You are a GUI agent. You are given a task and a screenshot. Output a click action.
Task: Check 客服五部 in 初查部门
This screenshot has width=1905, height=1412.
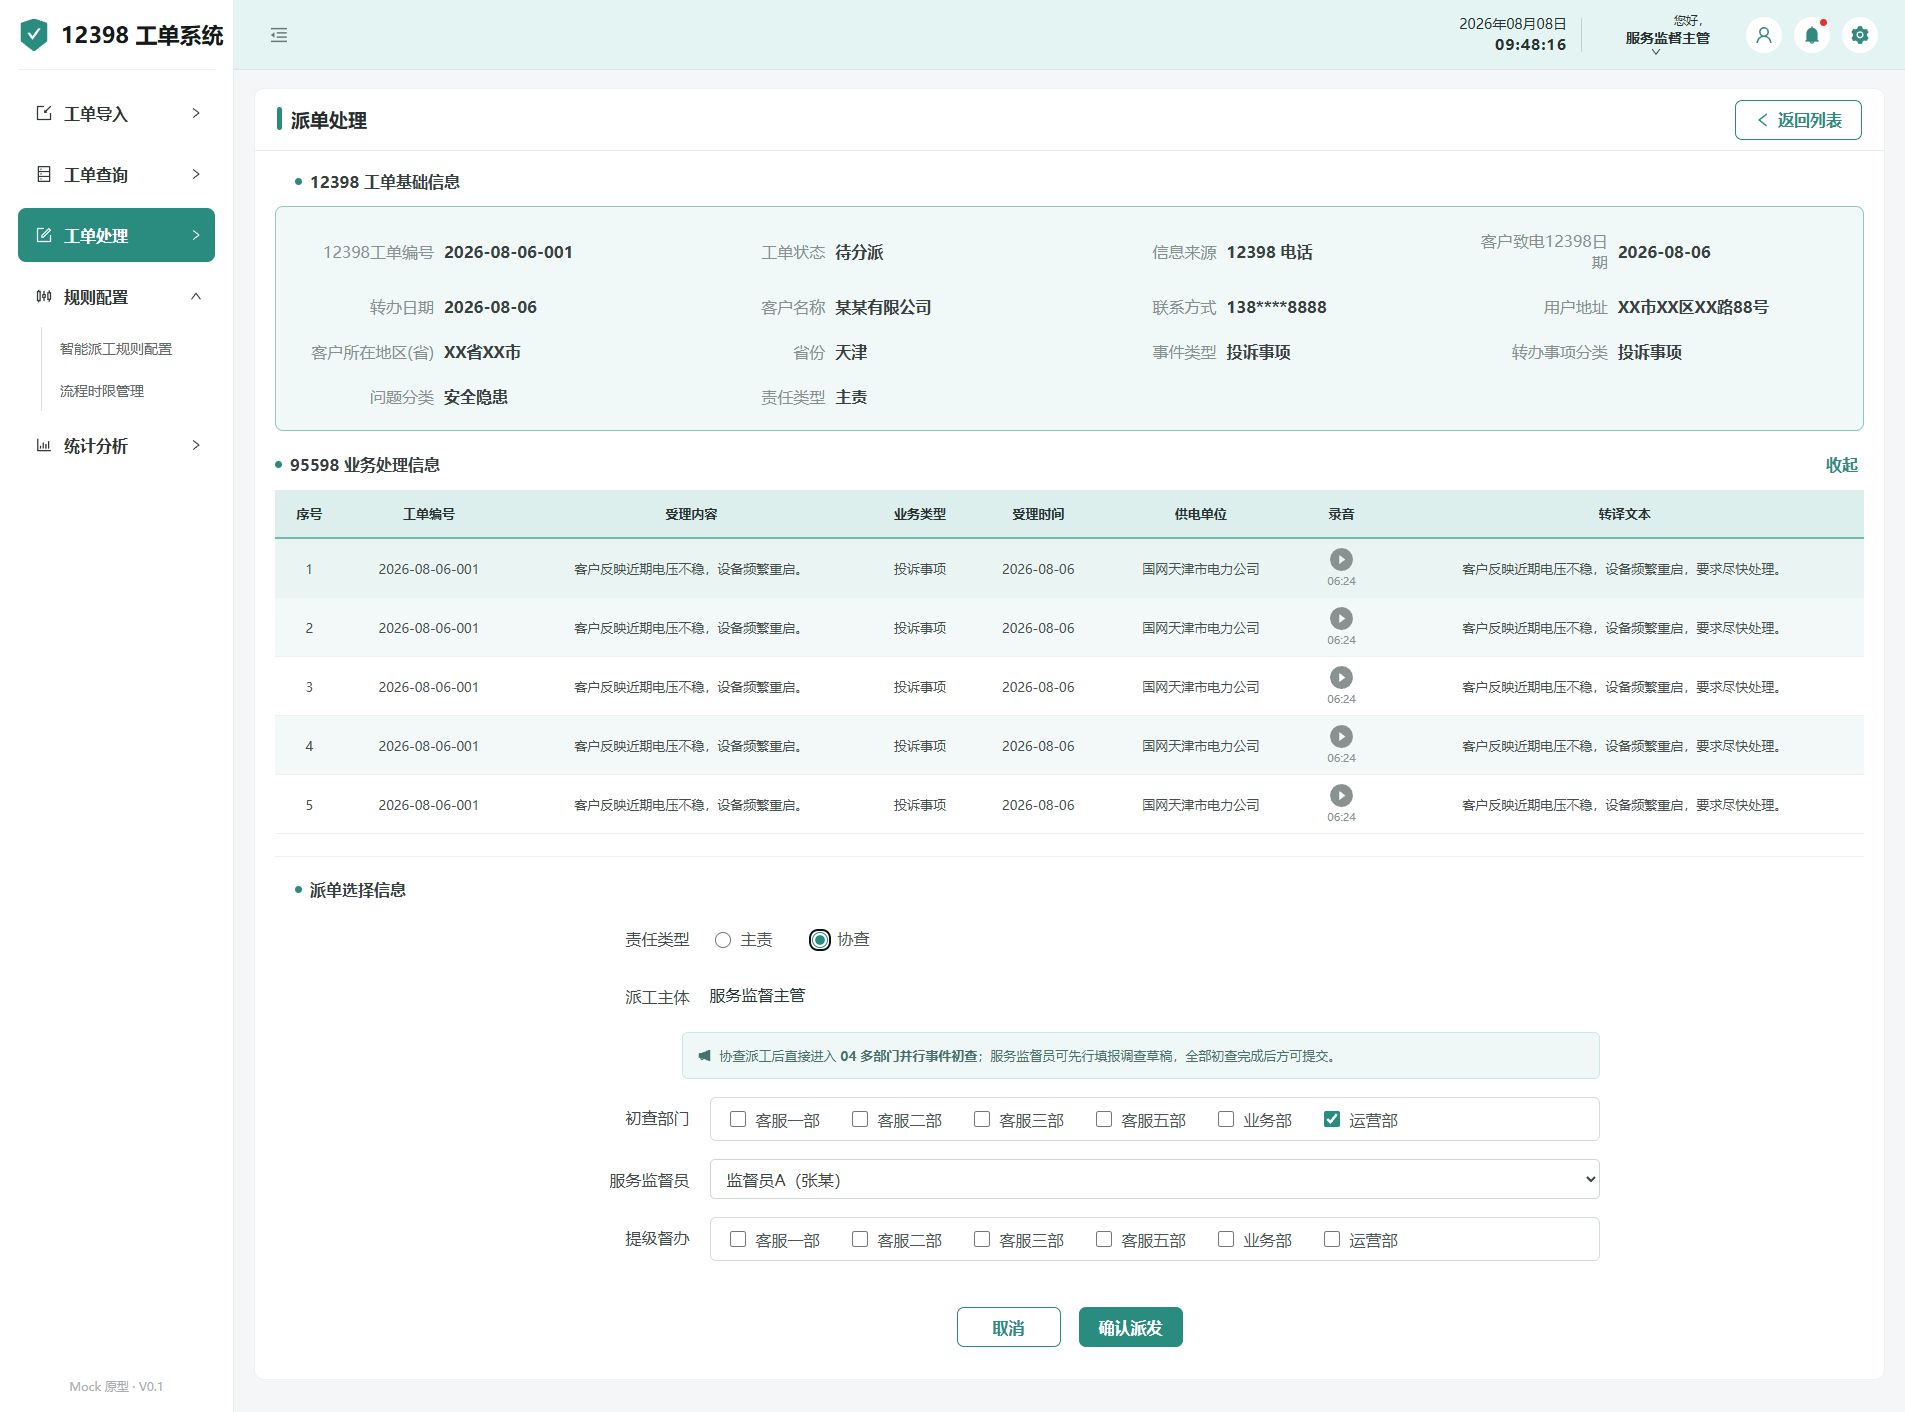1104,1119
